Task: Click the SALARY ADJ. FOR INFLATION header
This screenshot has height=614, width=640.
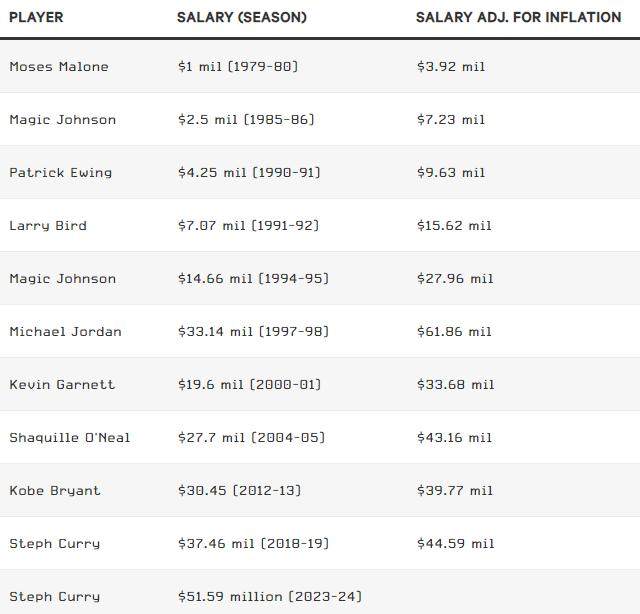Action: coord(518,18)
